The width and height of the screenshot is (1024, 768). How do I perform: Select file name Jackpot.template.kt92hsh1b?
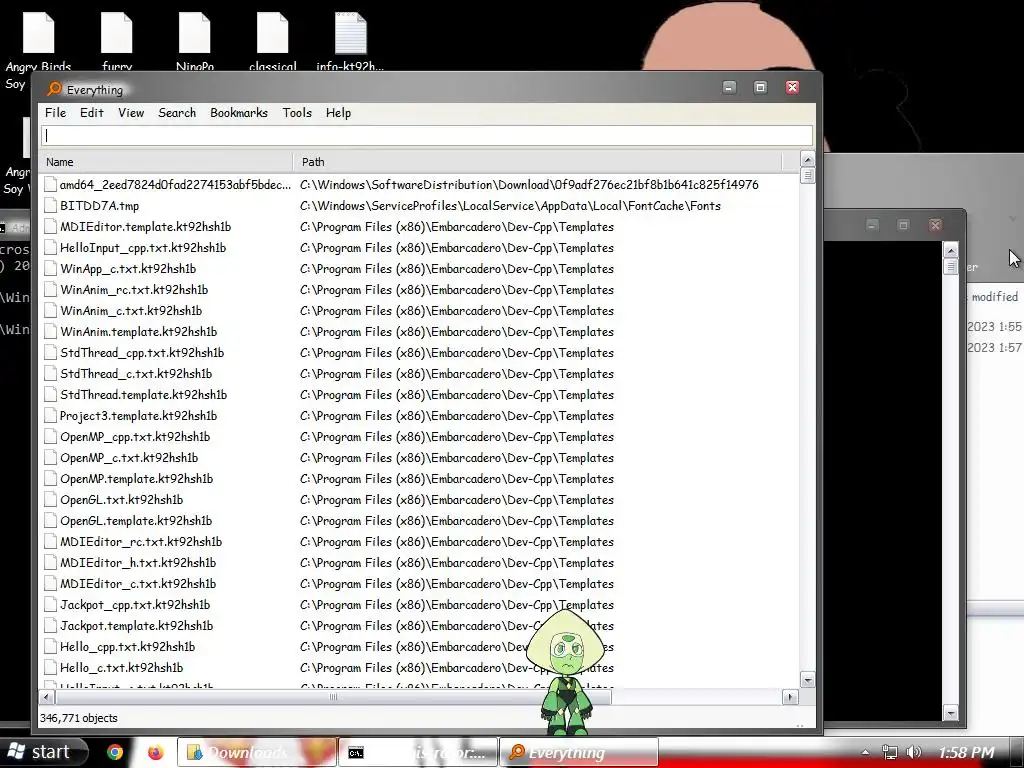click(136, 626)
